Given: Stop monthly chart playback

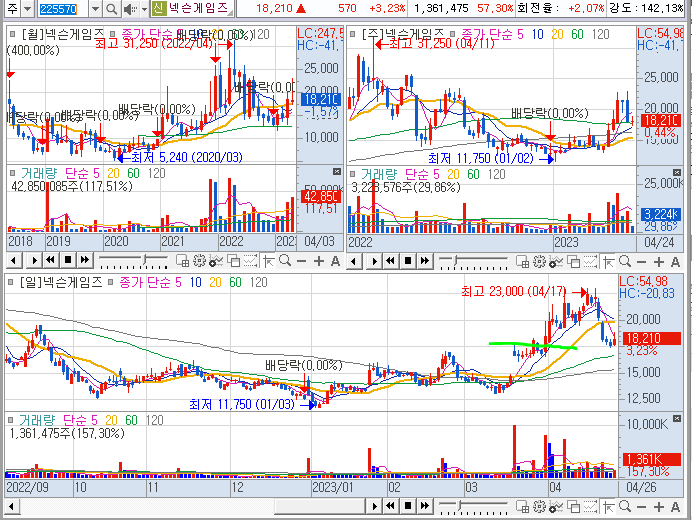Looking at the screenshot, I should tap(68, 260).
